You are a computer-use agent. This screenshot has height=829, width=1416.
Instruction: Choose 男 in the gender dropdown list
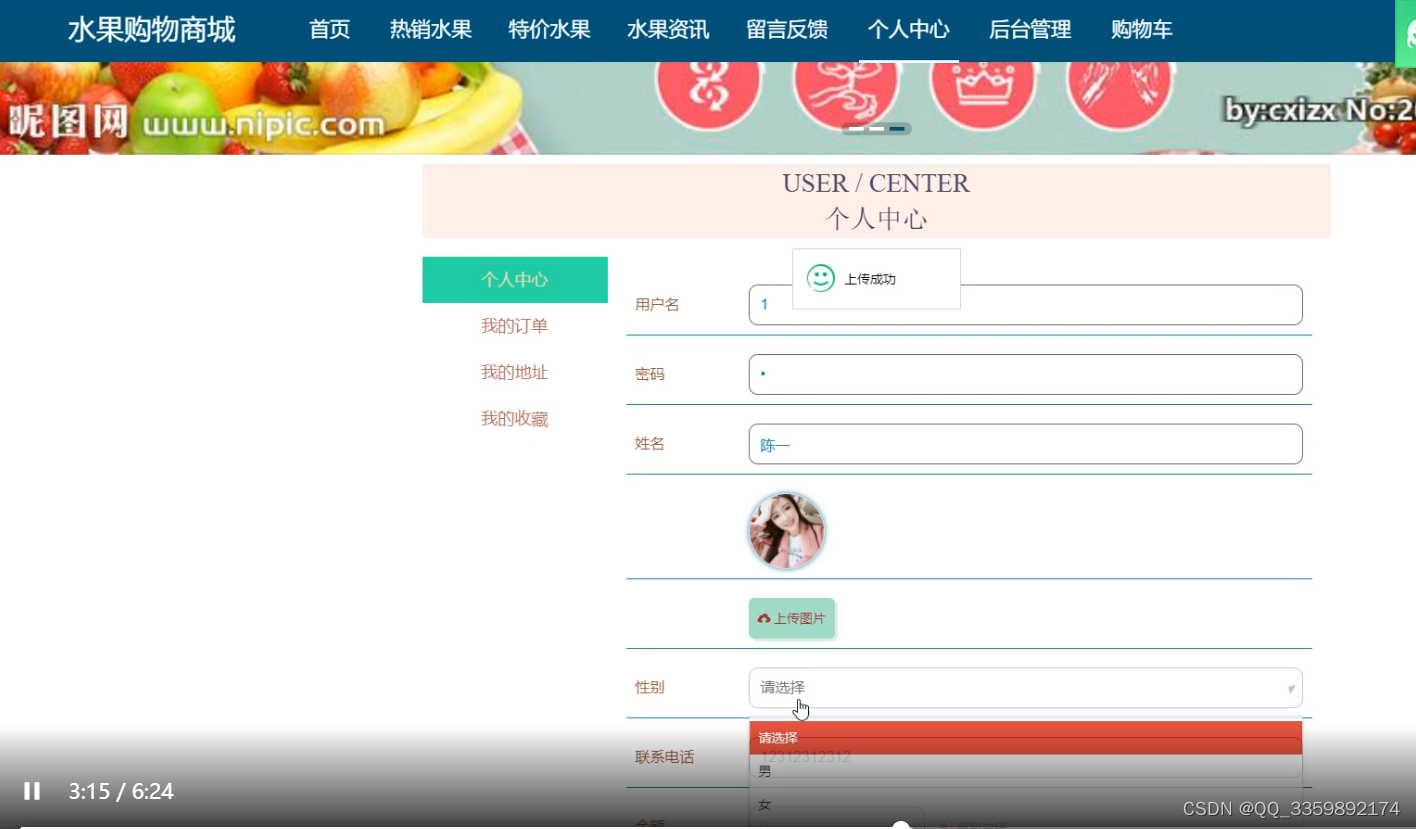pos(1025,771)
